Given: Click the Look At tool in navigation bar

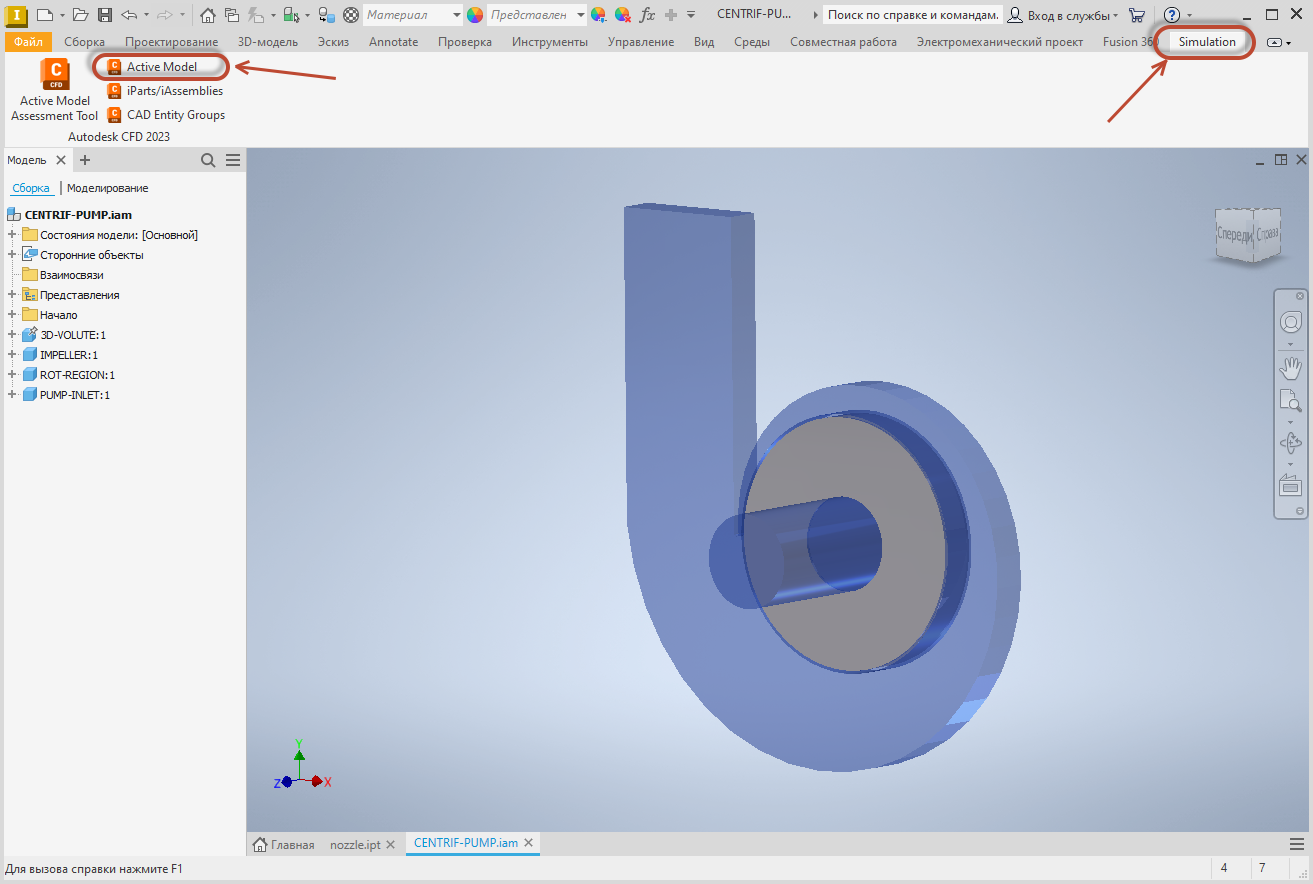Looking at the screenshot, I should (1291, 485).
